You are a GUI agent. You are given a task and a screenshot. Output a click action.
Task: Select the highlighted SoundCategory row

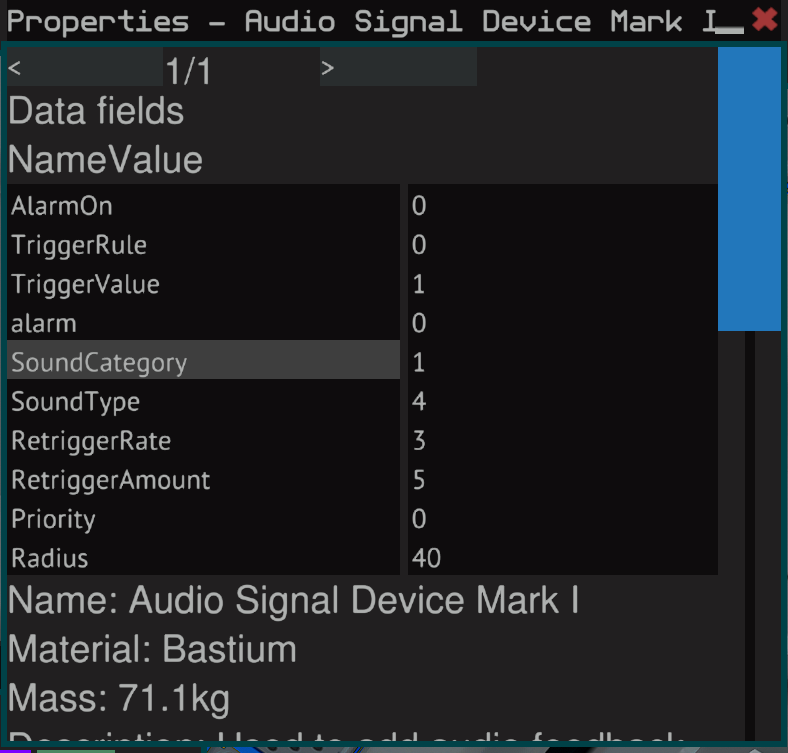[x=203, y=362]
